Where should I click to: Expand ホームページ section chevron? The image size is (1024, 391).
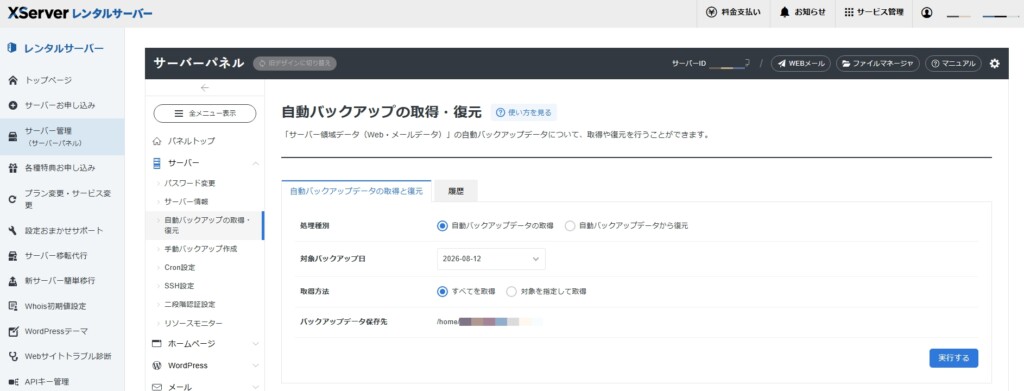255,343
